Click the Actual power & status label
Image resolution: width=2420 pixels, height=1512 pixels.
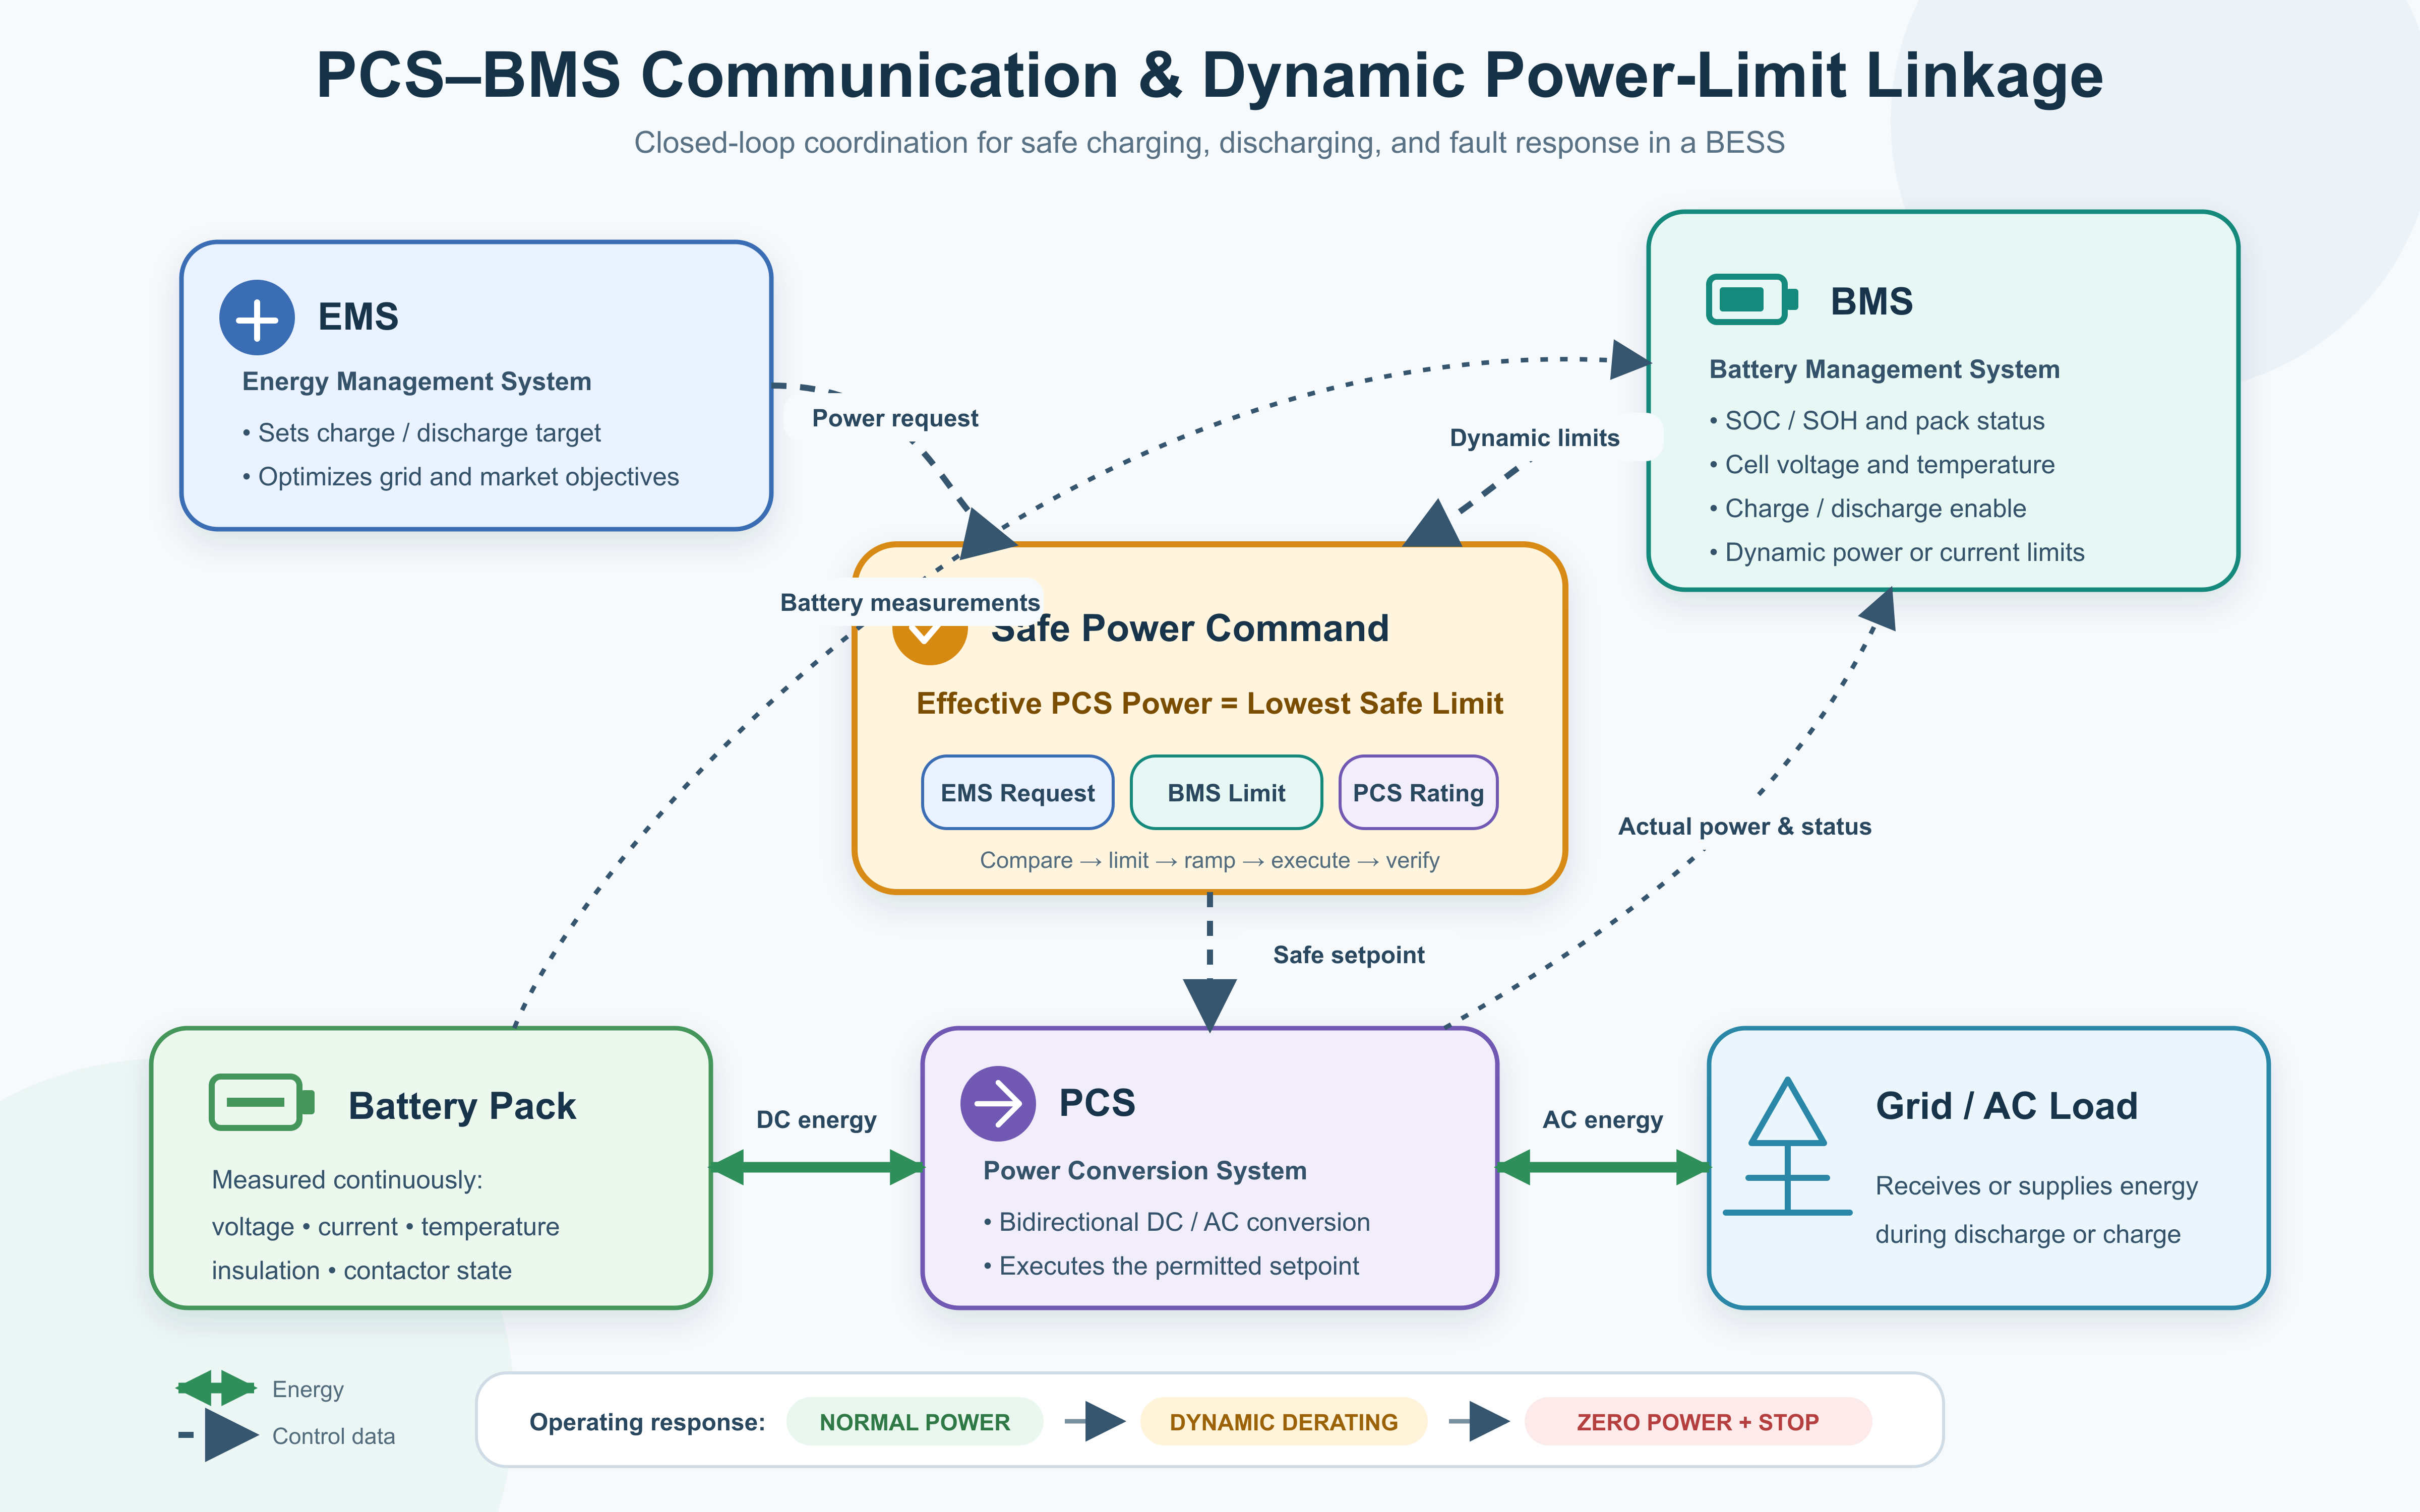[1744, 826]
